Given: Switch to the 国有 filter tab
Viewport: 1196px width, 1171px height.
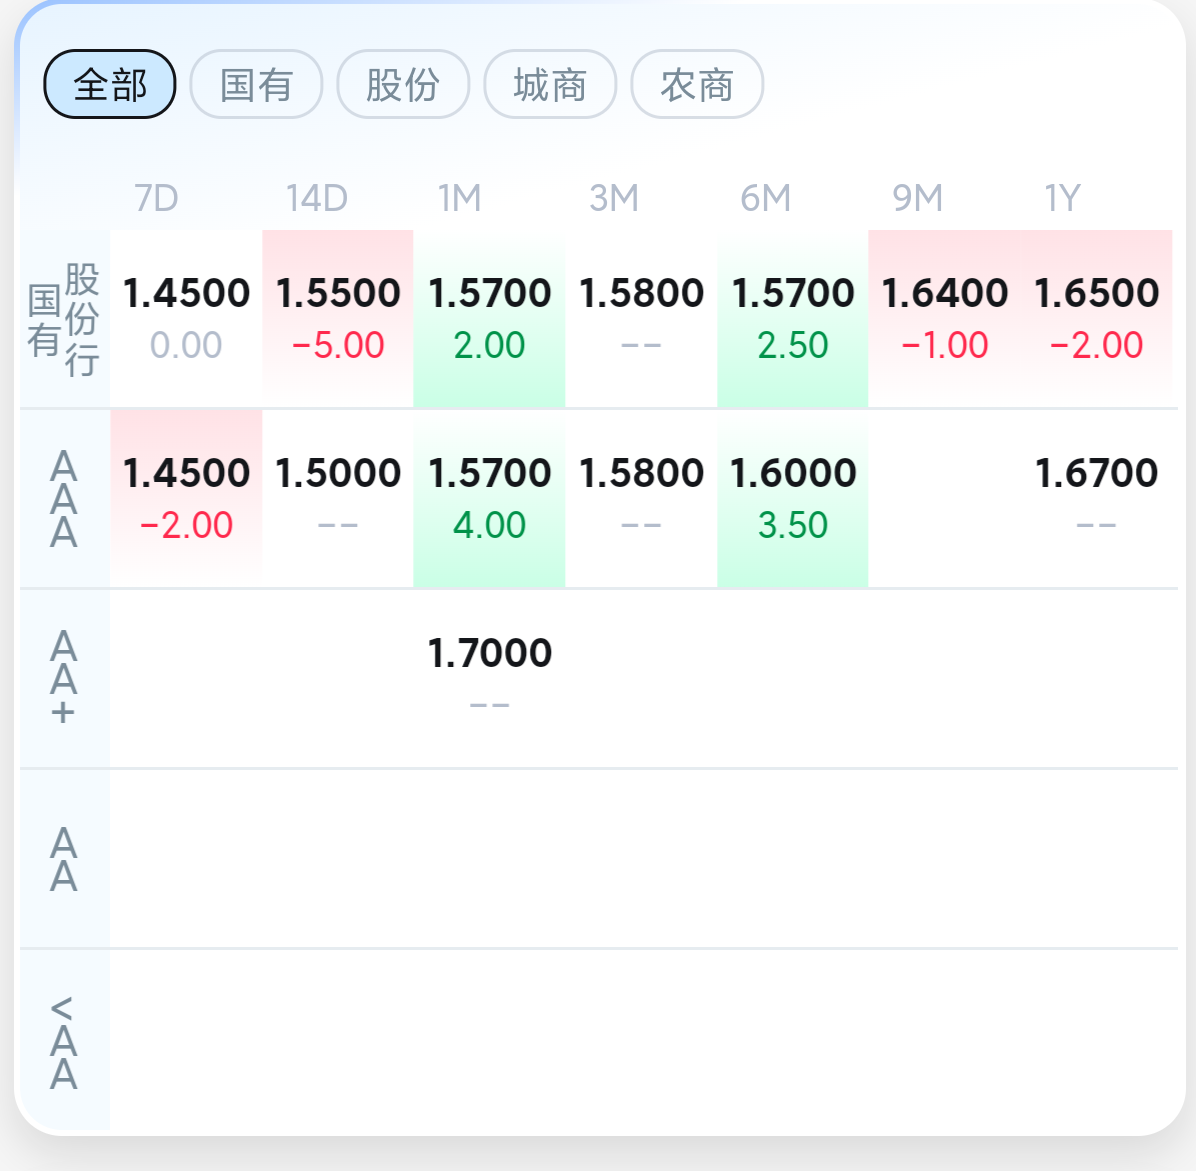Looking at the screenshot, I should click(x=256, y=84).
